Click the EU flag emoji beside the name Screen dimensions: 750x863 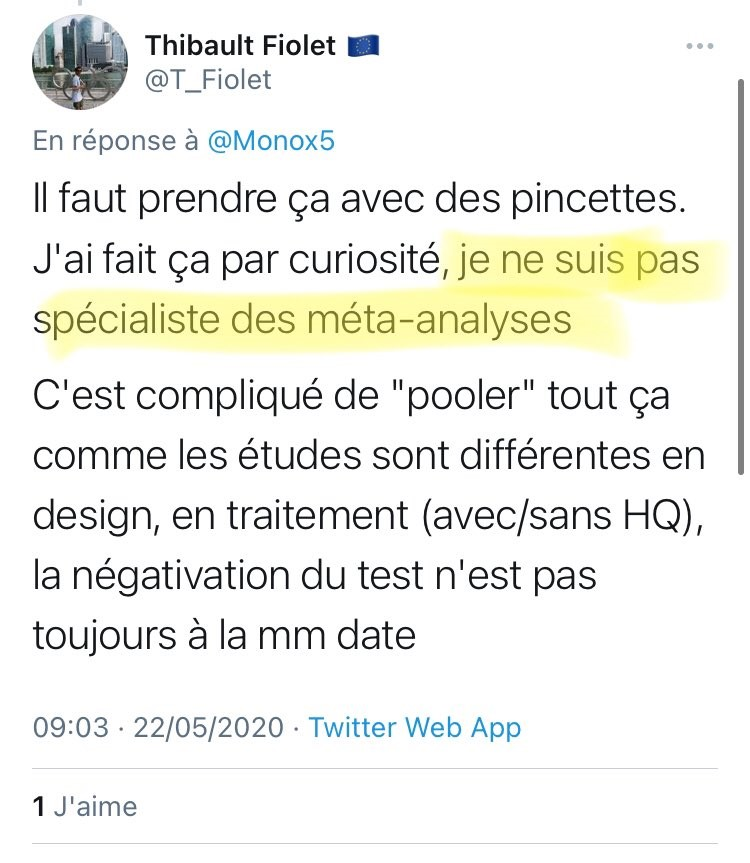pos(361,46)
